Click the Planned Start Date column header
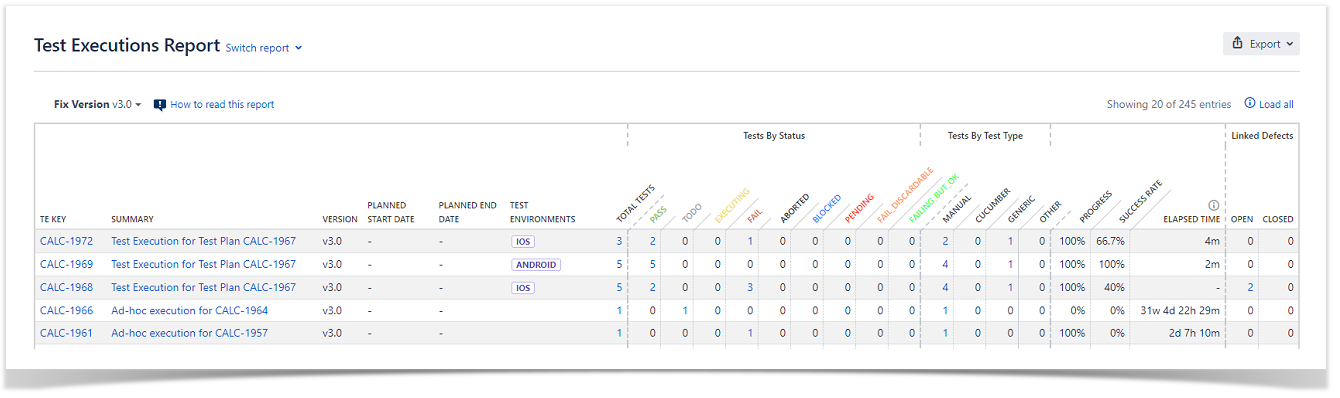Image resolution: width=1340 pixels, height=398 pixels. tap(387, 212)
